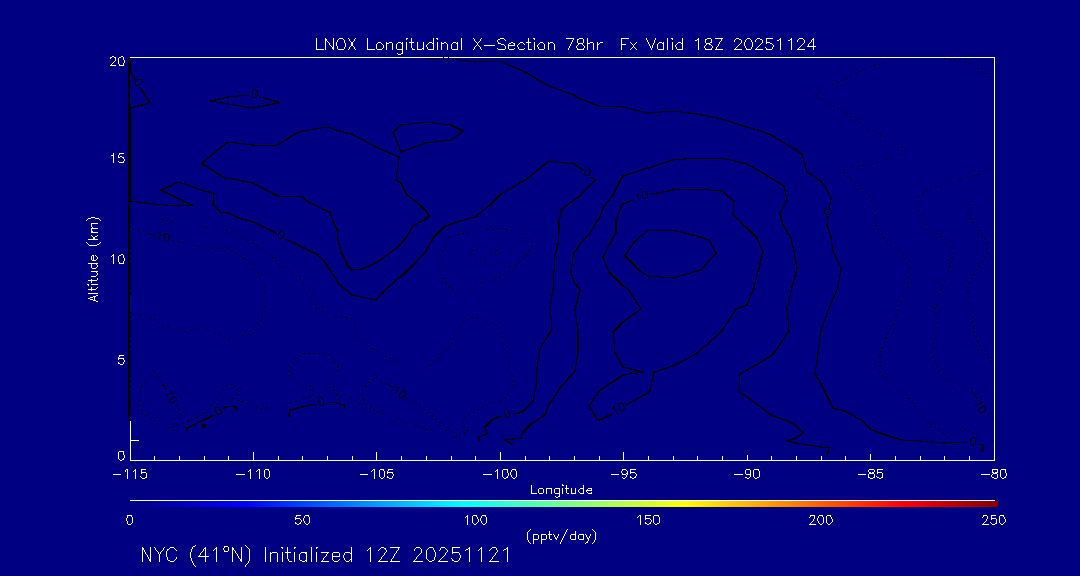
Task: Click the 200 label under the colorbar
Action: [821, 520]
